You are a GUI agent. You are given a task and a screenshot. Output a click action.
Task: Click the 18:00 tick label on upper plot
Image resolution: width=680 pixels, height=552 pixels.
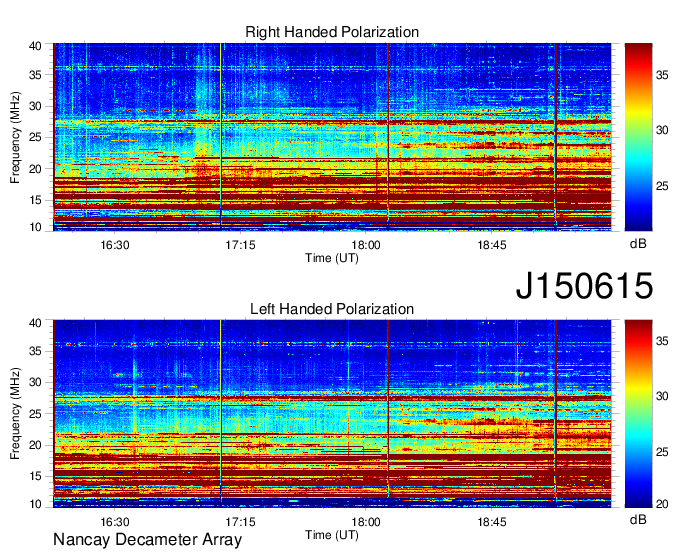click(366, 245)
